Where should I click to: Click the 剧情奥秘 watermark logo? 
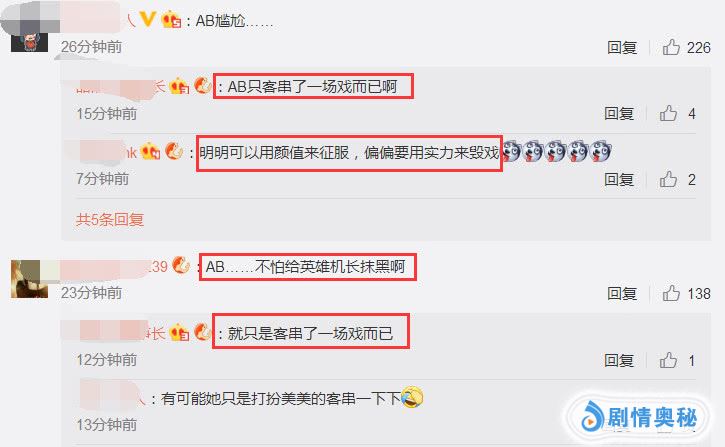639,418
